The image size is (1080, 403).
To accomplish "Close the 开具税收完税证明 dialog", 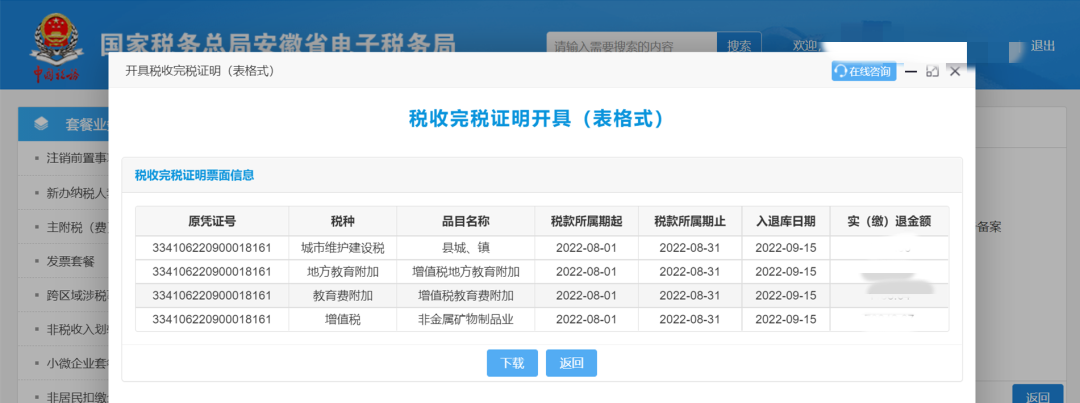I will (x=955, y=71).
